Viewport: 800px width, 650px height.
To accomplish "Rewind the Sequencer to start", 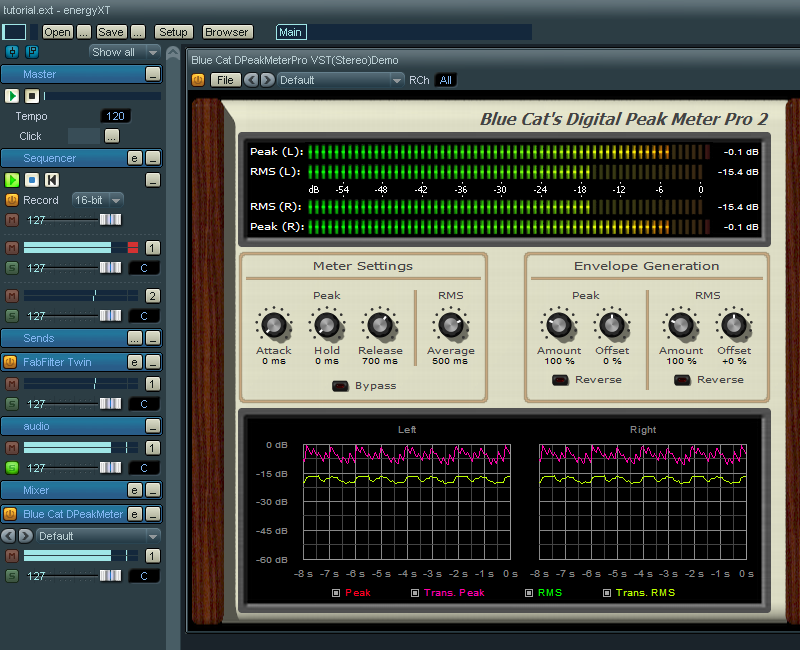I will point(52,180).
